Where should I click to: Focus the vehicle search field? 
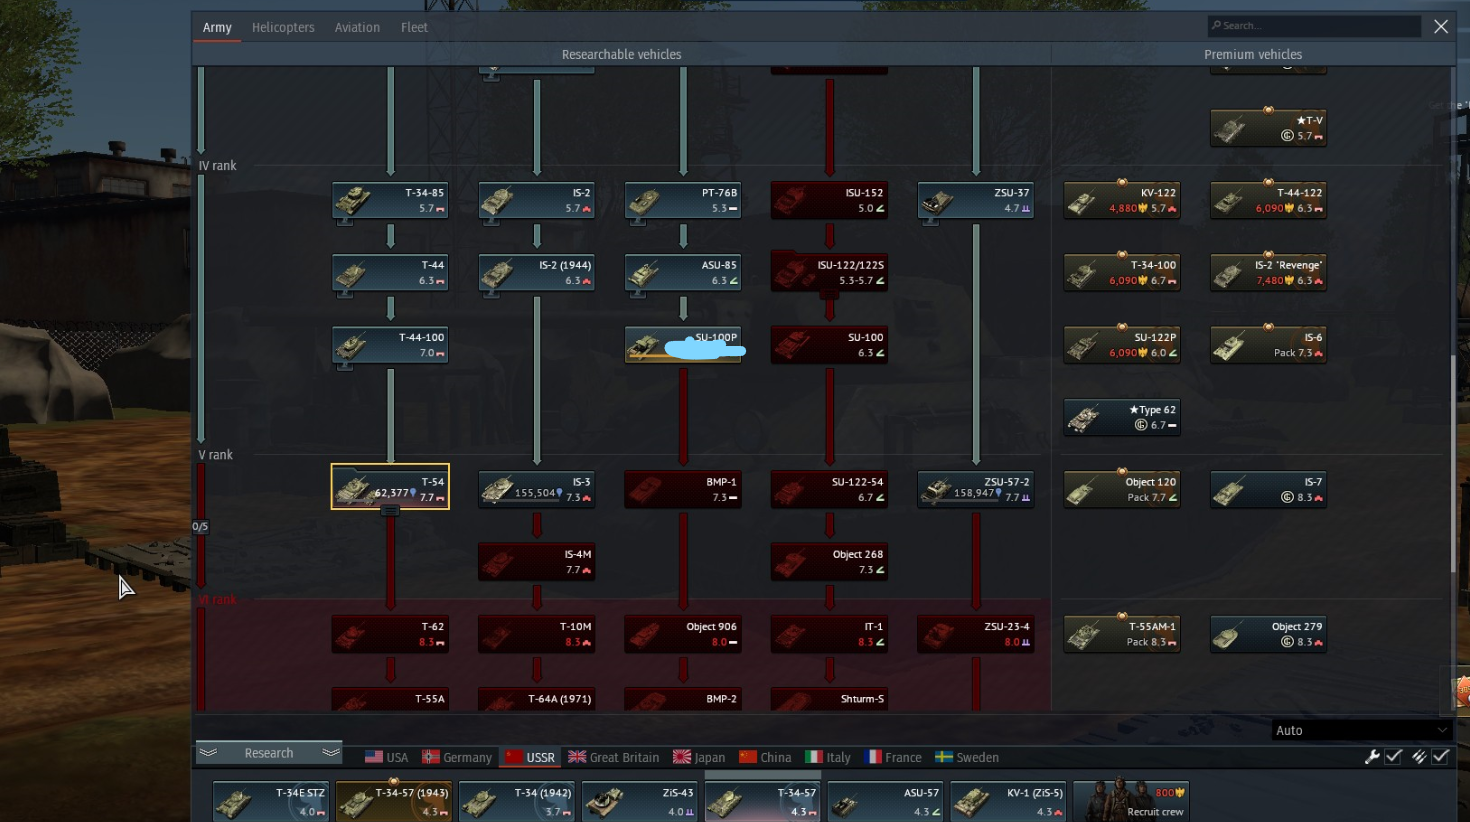pos(1314,26)
